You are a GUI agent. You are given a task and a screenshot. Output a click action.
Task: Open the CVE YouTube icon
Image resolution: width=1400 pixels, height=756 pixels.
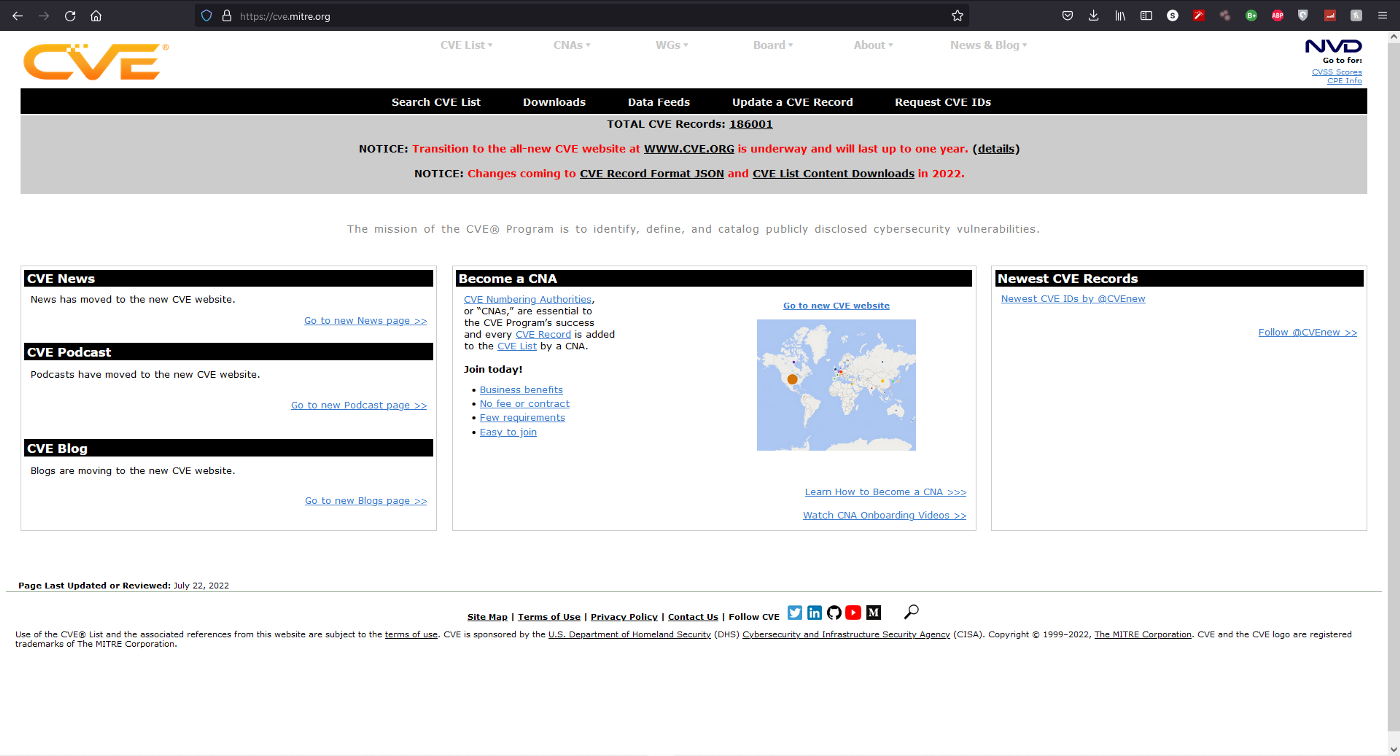(853, 613)
